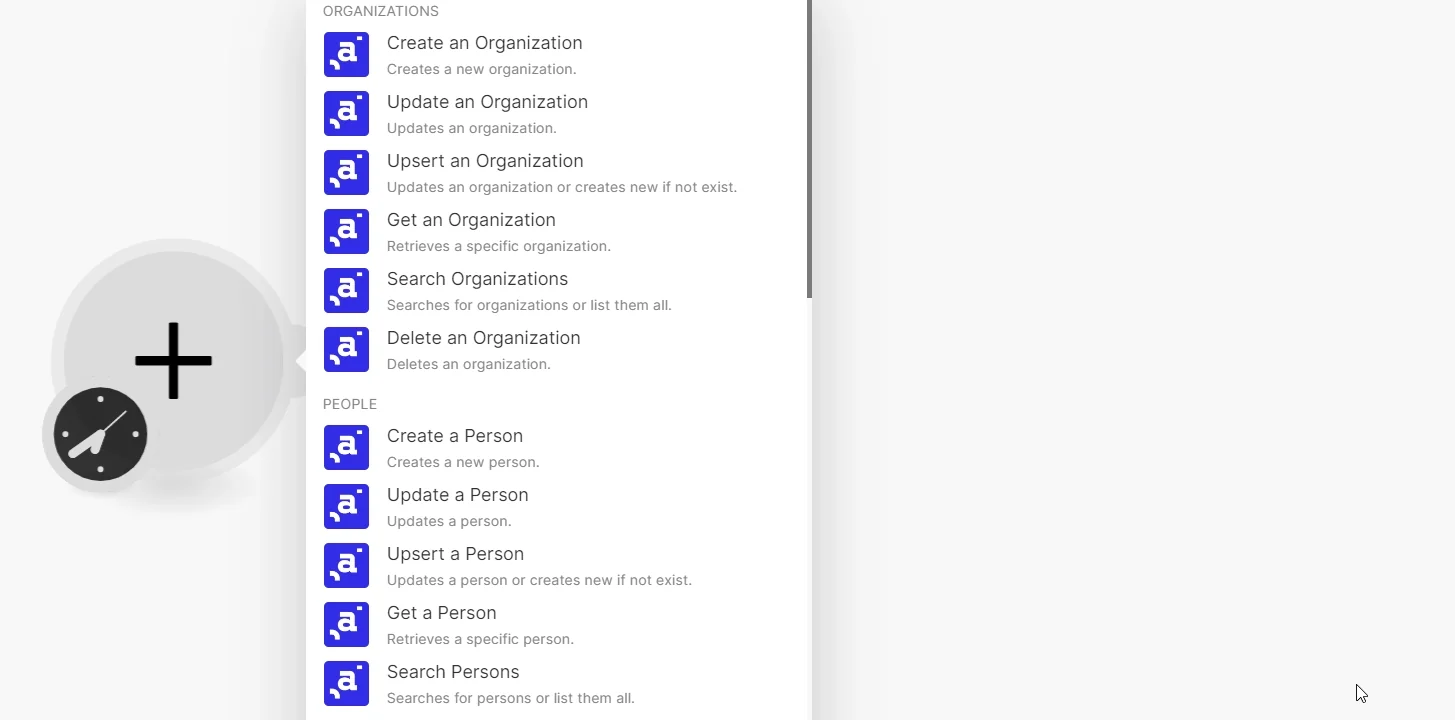
Task: Click the clock schedule icon on module
Action: pyautogui.click(x=100, y=434)
